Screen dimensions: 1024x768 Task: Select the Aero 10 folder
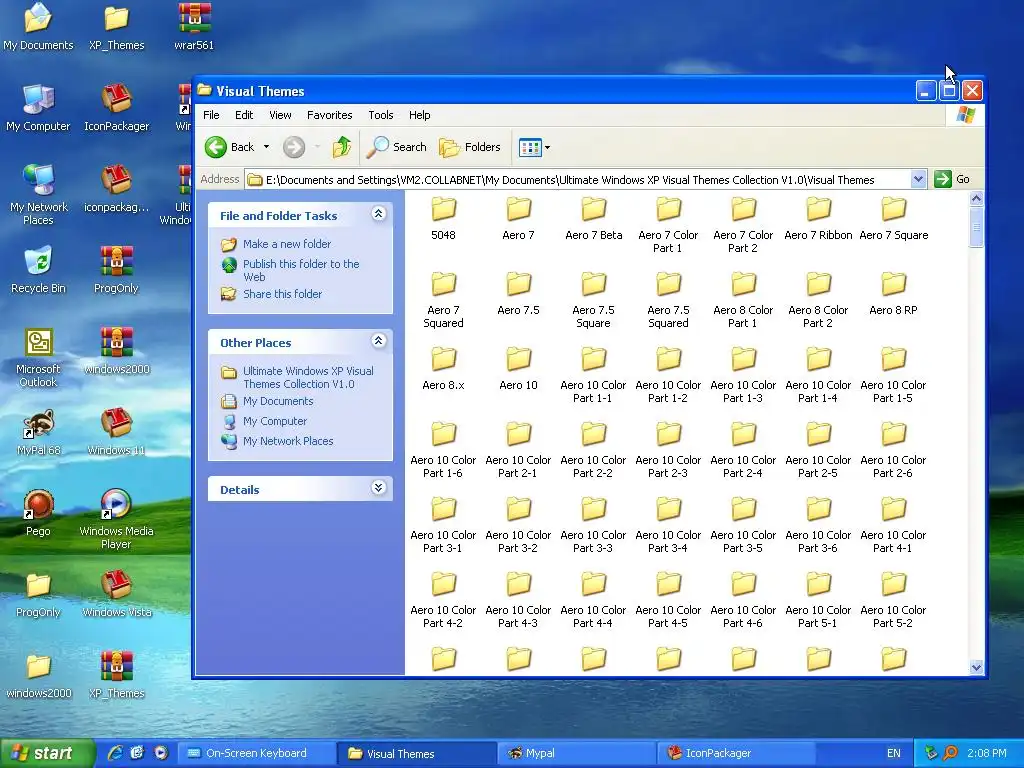[x=519, y=369]
